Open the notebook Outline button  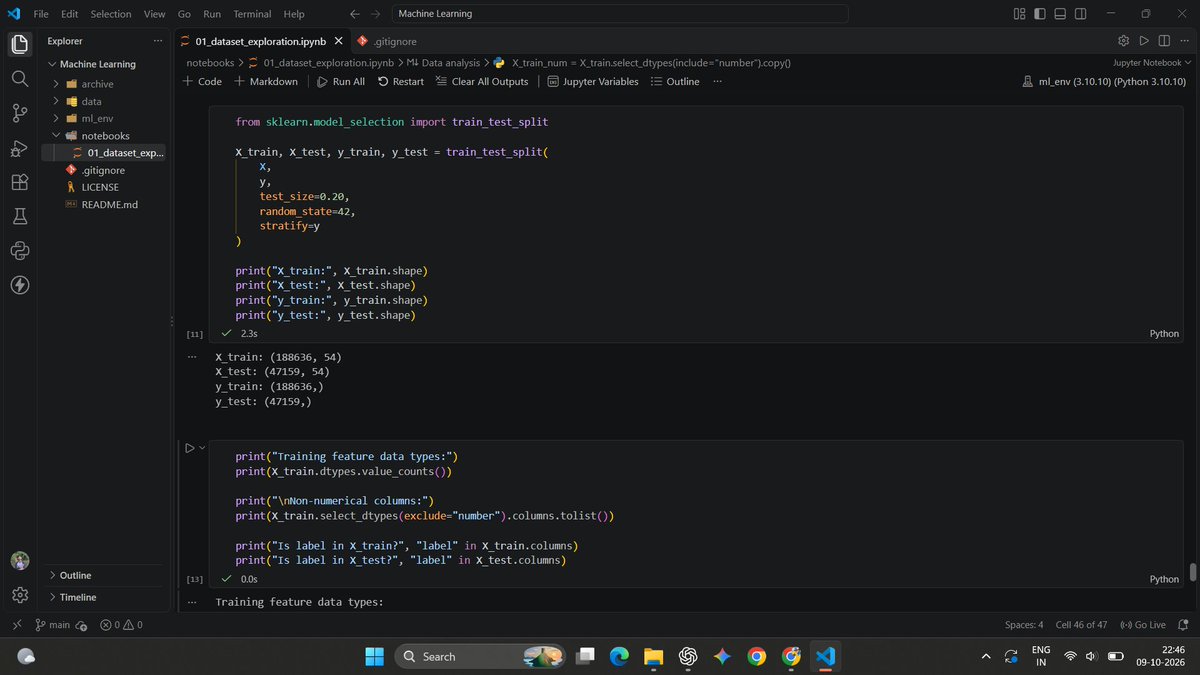674,81
